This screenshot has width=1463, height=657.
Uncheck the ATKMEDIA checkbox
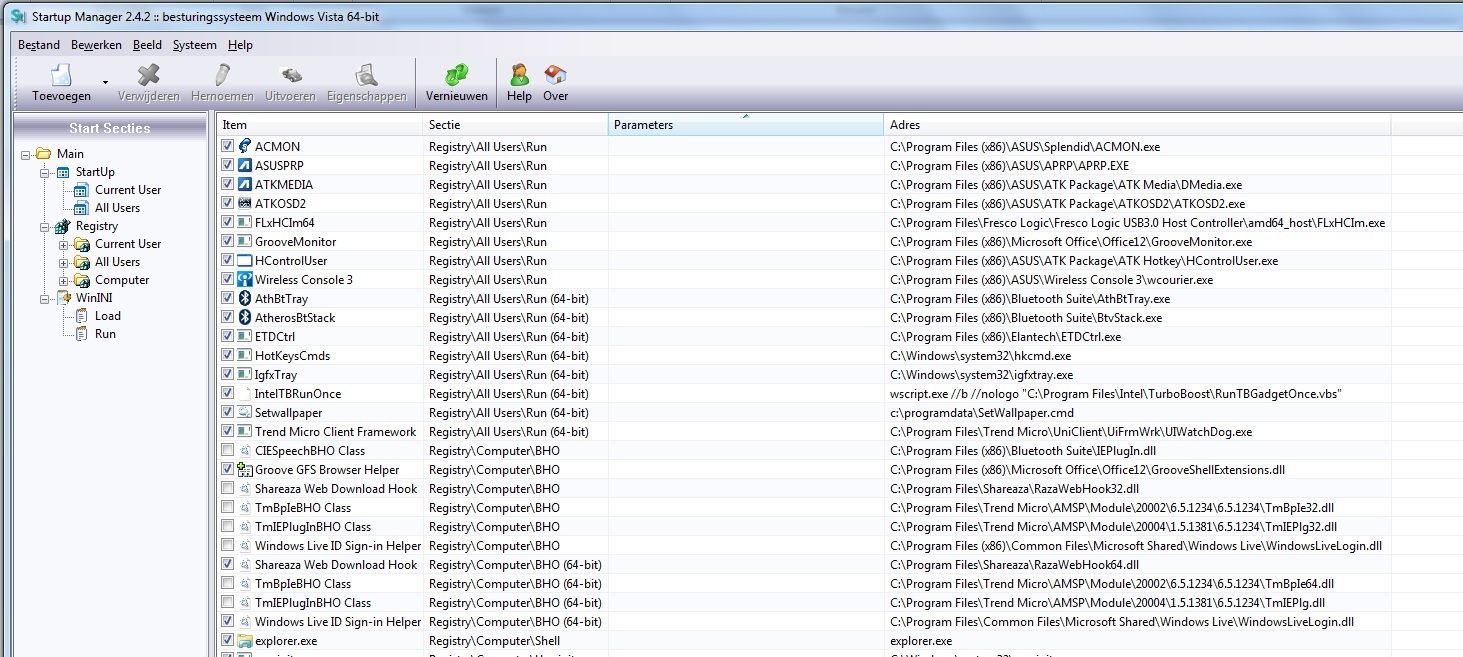pyautogui.click(x=228, y=184)
